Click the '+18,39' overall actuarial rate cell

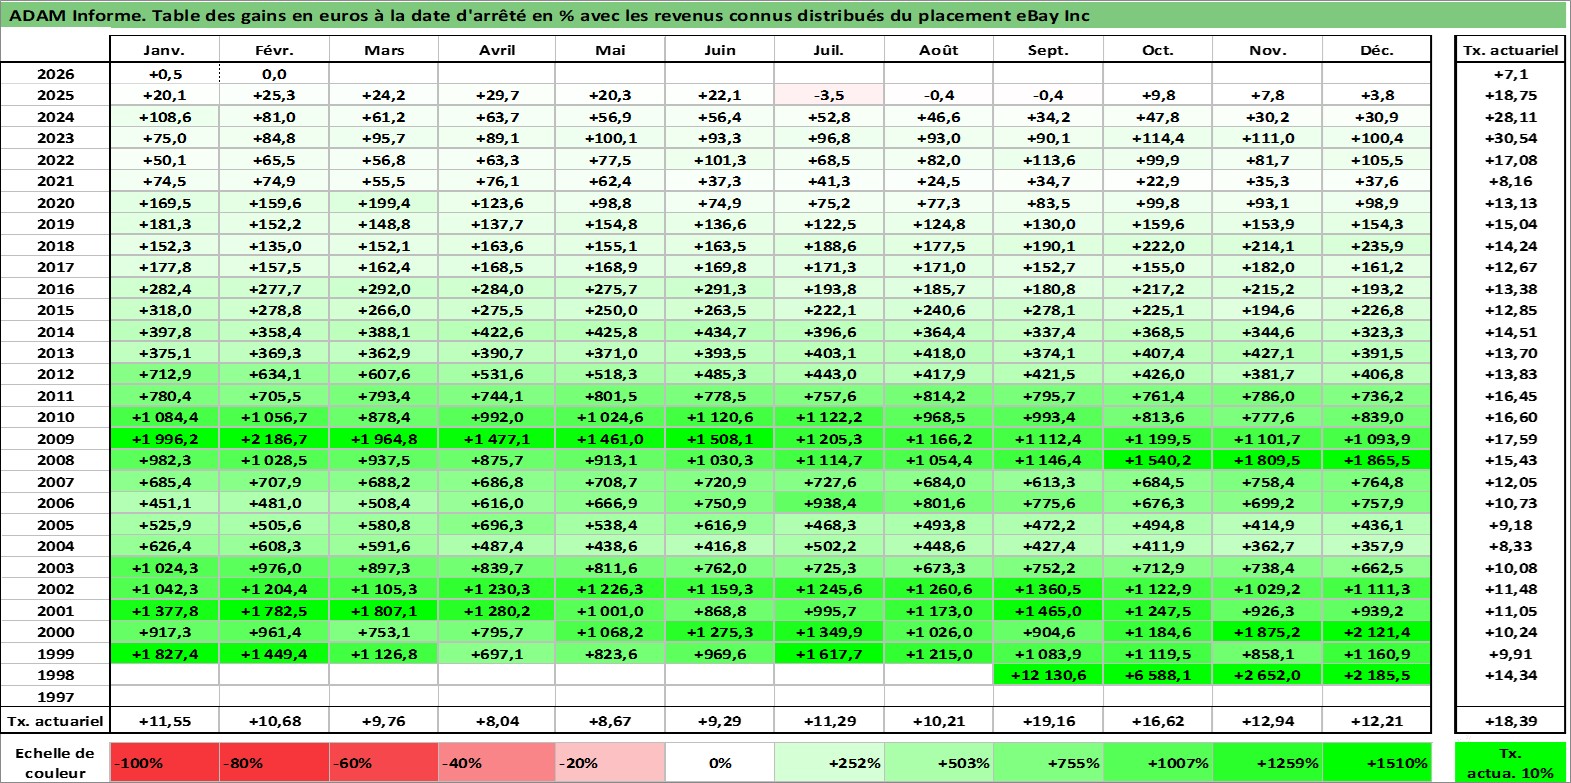[1511, 721]
